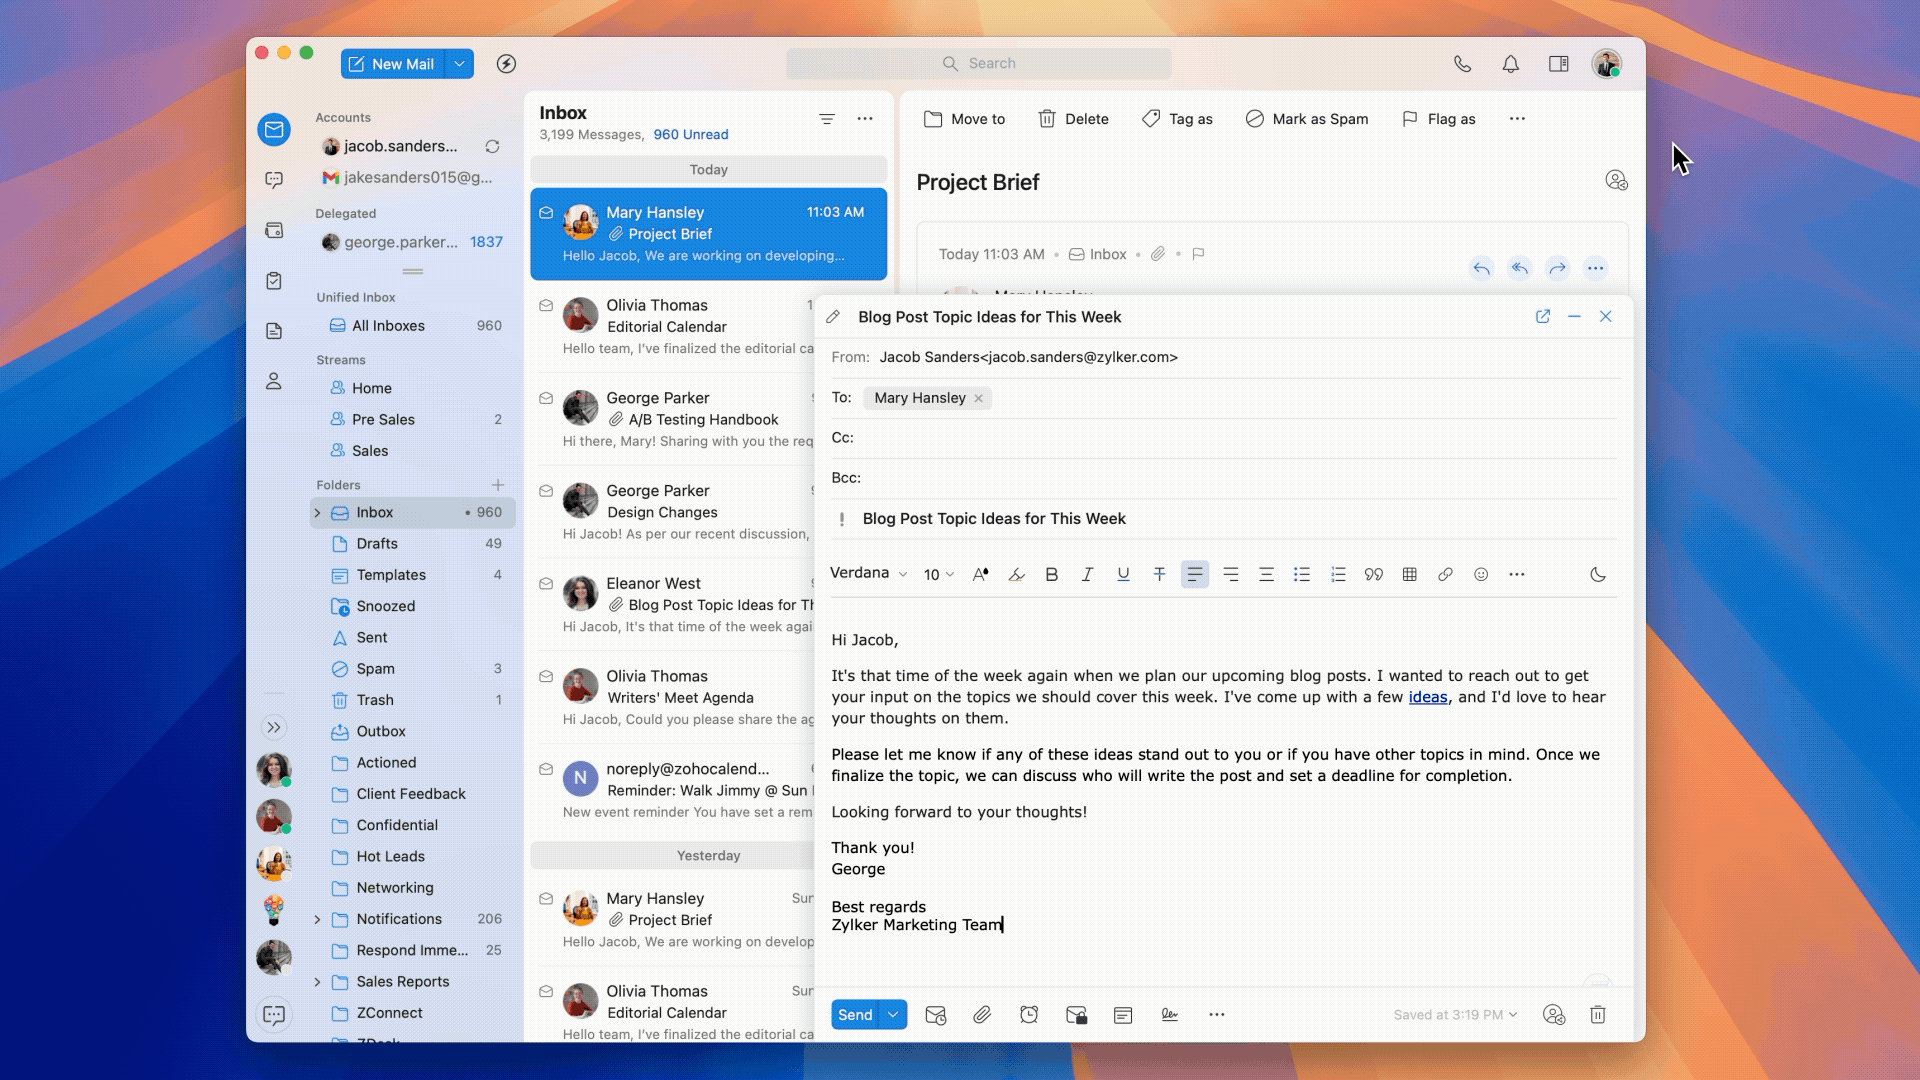Select the Pre Sales stream
The image size is (1920, 1080).
(x=383, y=420)
